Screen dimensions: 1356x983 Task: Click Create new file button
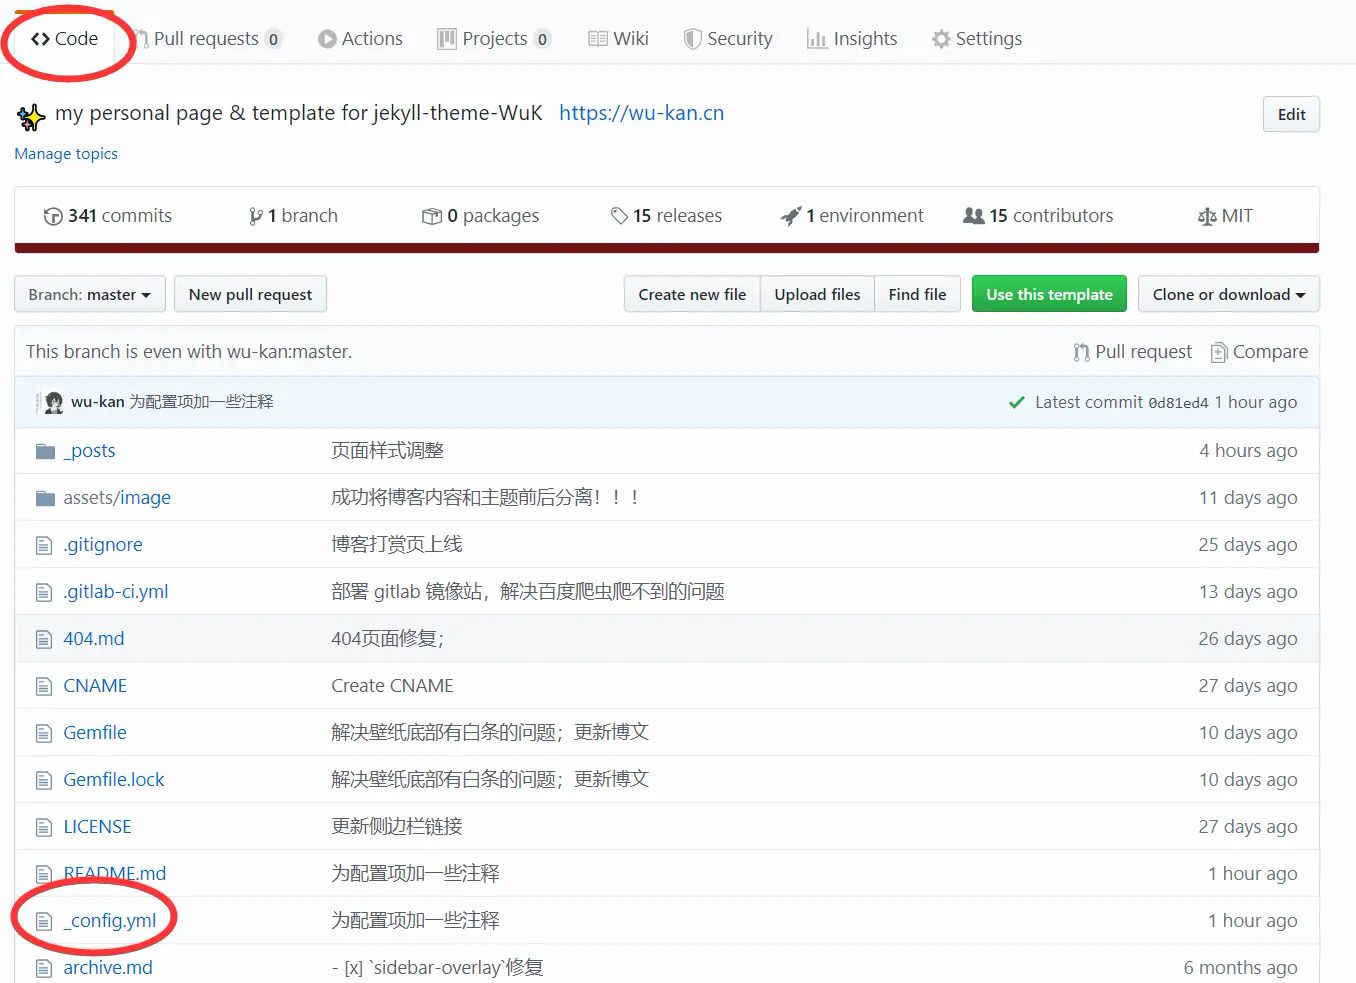coord(692,294)
